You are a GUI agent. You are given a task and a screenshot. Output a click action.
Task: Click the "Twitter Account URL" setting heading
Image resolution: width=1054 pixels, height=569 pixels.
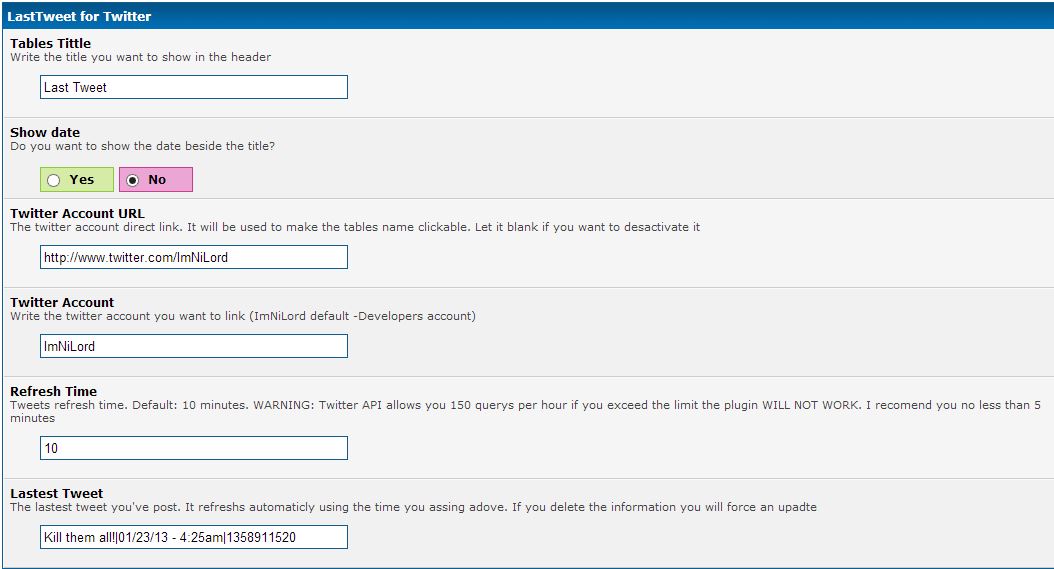[x=77, y=213]
